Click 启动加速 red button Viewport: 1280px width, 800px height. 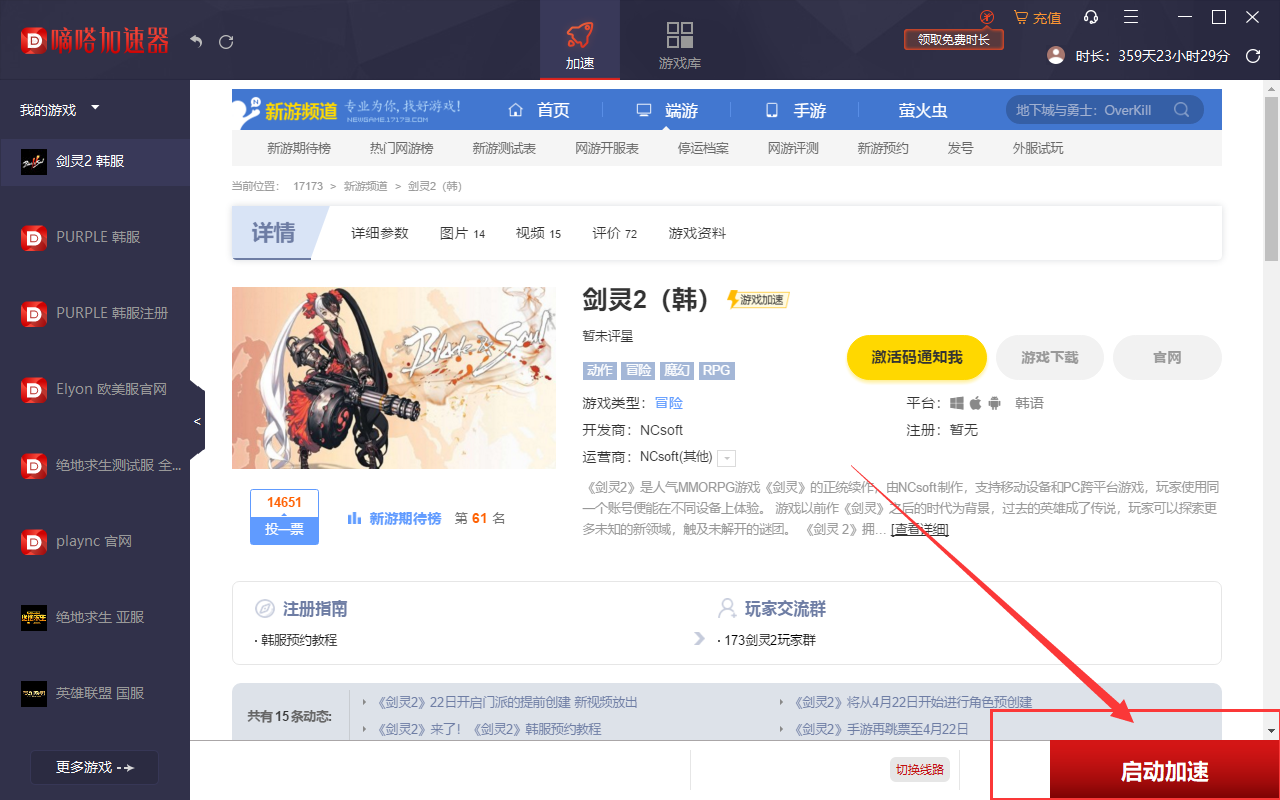(1165, 771)
